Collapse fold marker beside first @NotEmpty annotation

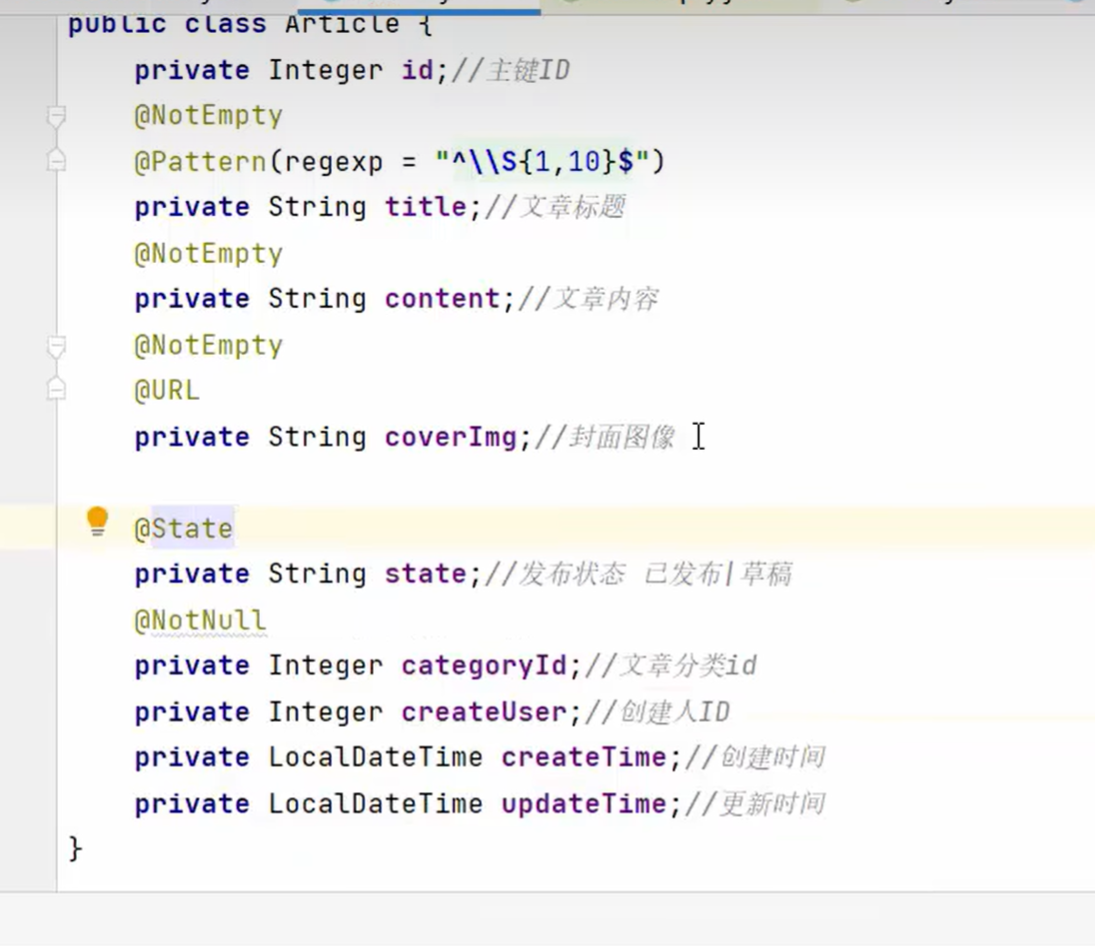tap(57, 116)
